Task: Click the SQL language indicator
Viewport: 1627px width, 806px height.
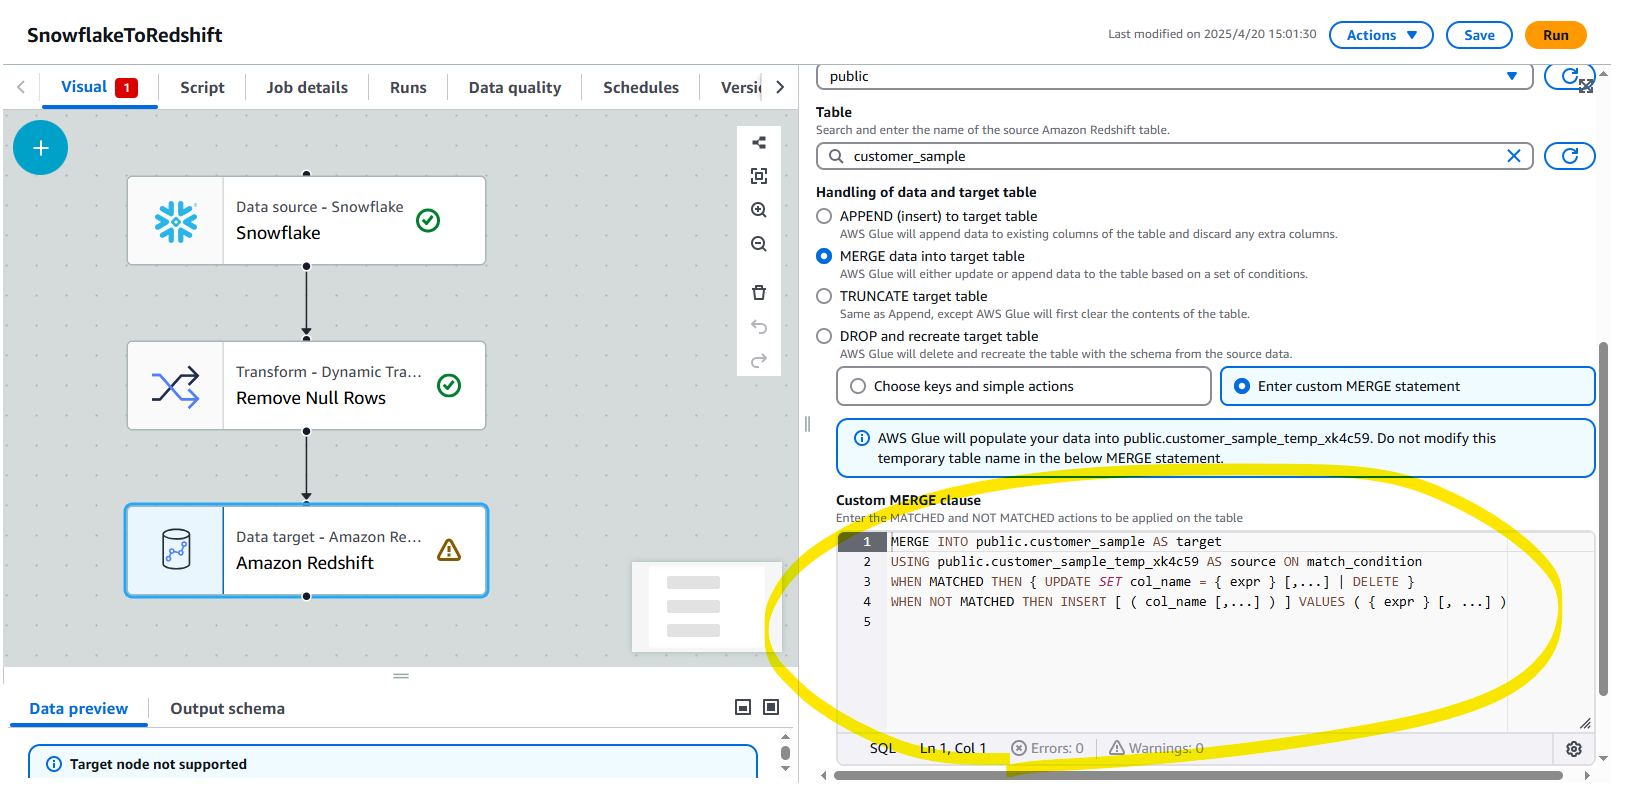Action: (882, 748)
